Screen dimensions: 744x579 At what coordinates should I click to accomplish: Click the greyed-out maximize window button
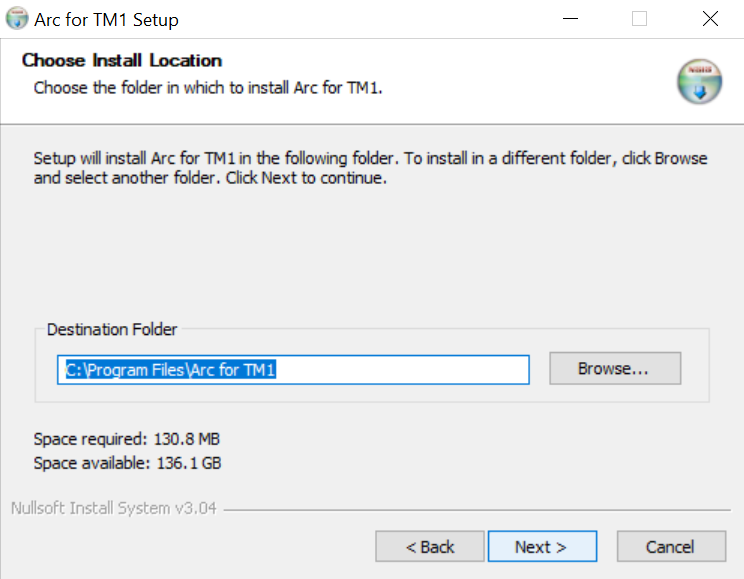pos(639,19)
